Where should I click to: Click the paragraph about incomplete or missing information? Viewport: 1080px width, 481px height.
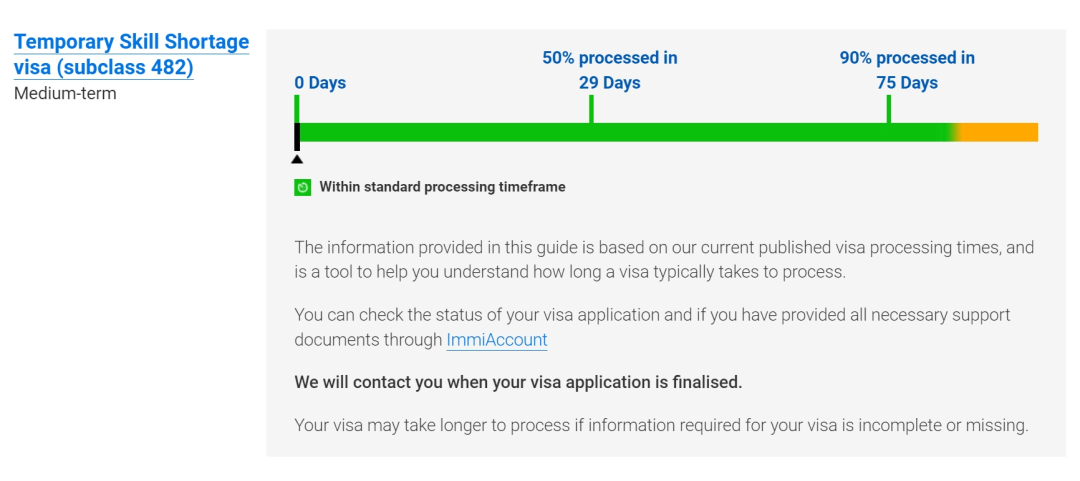click(x=661, y=425)
